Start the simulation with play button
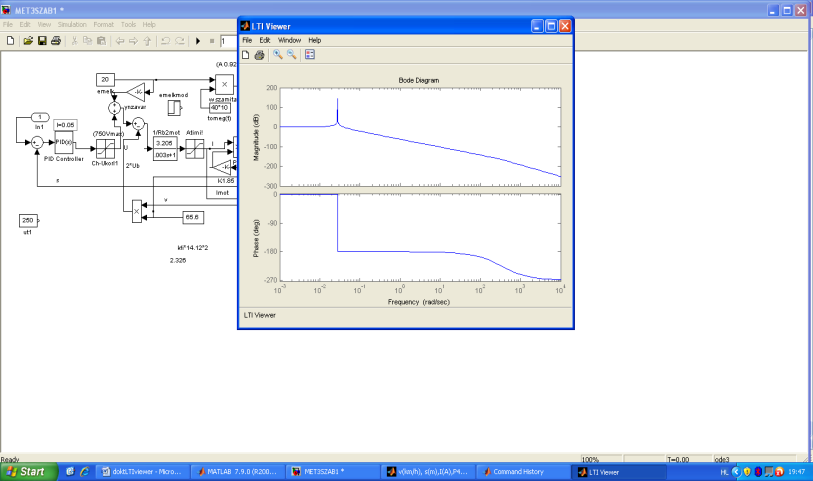The image size is (813, 481). pyautogui.click(x=198, y=41)
